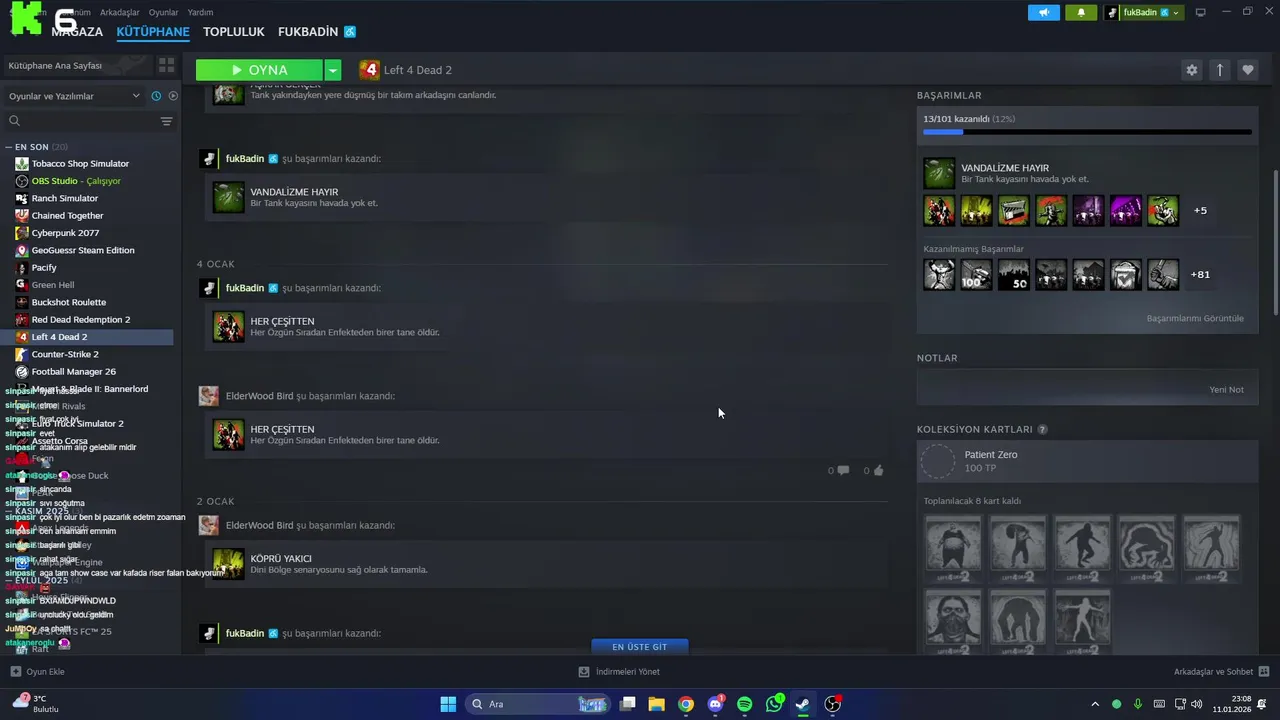Open the fukBadin account dropdown
Screen dimensions: 1280x720
(x=1144, y=12)
